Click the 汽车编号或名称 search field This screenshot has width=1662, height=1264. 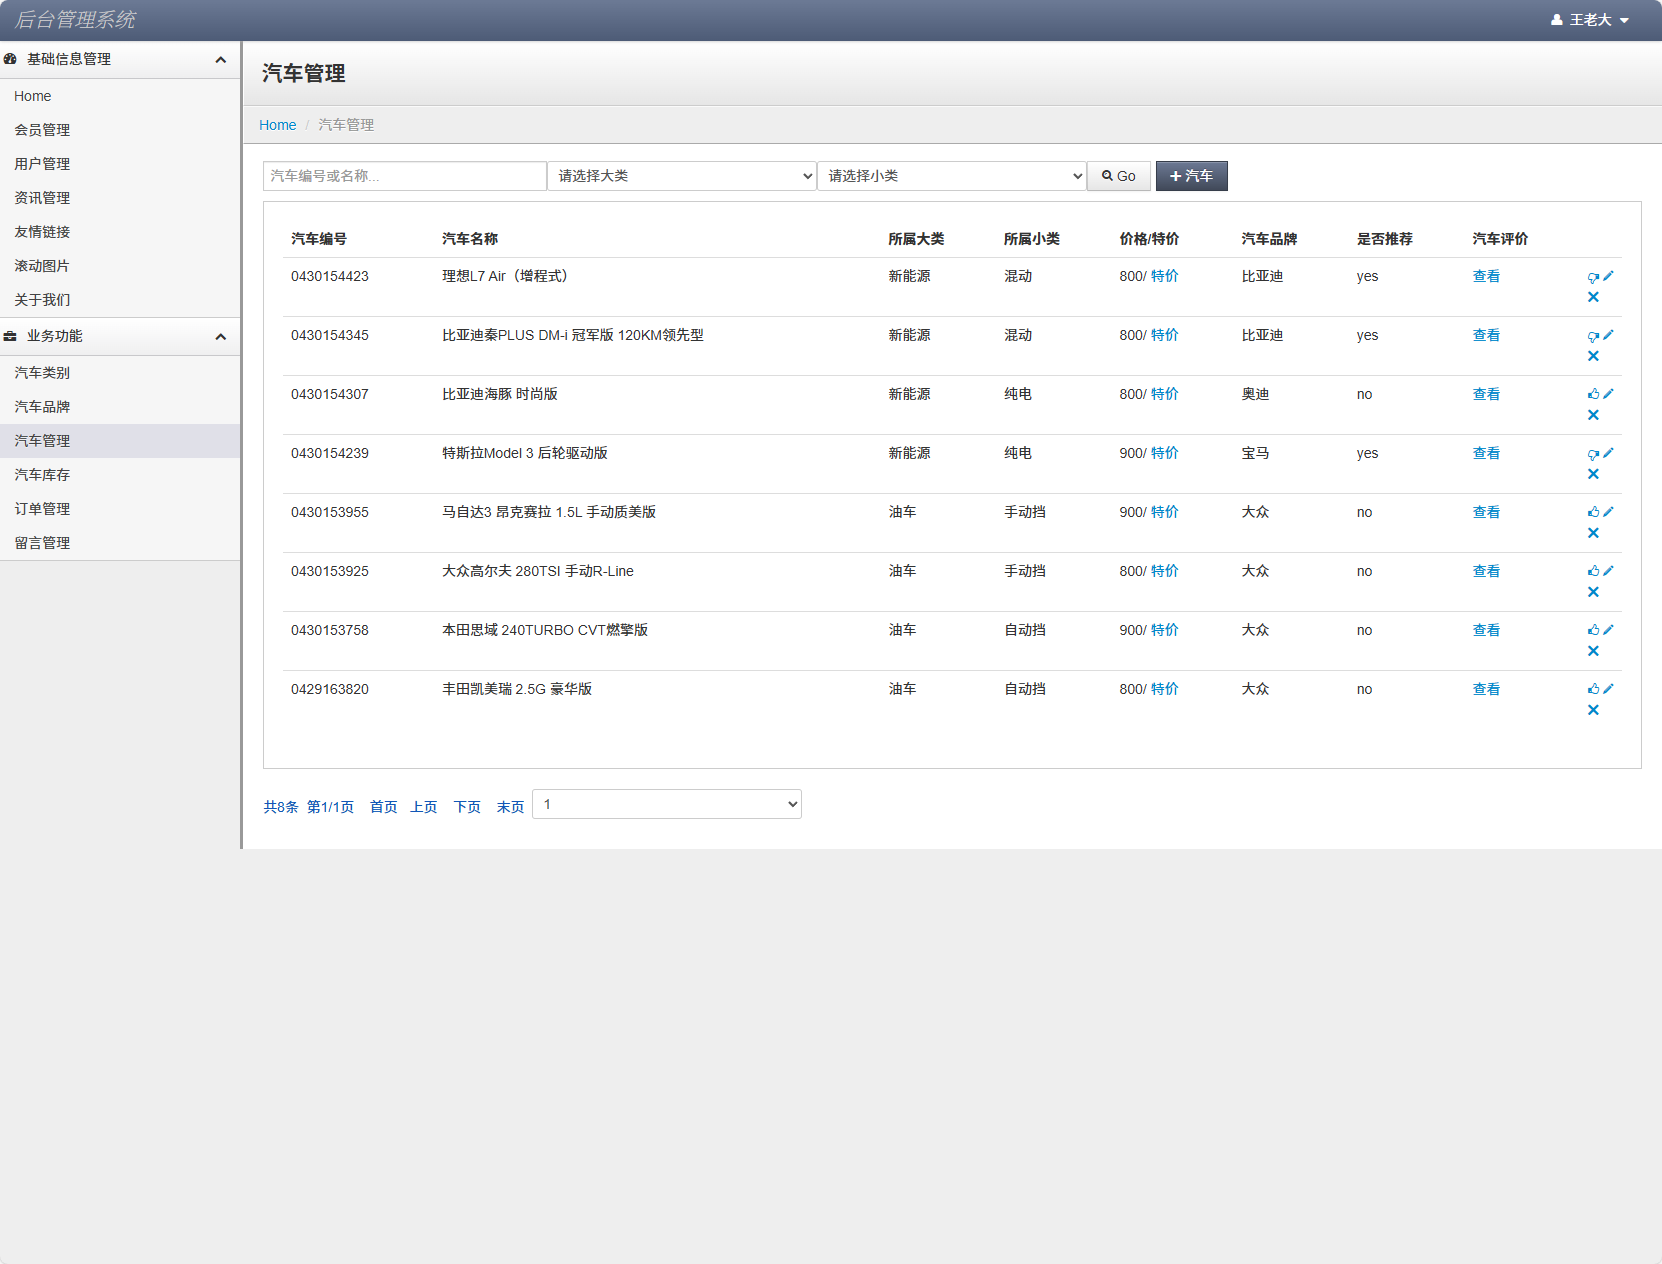click(x=404, y=176)
